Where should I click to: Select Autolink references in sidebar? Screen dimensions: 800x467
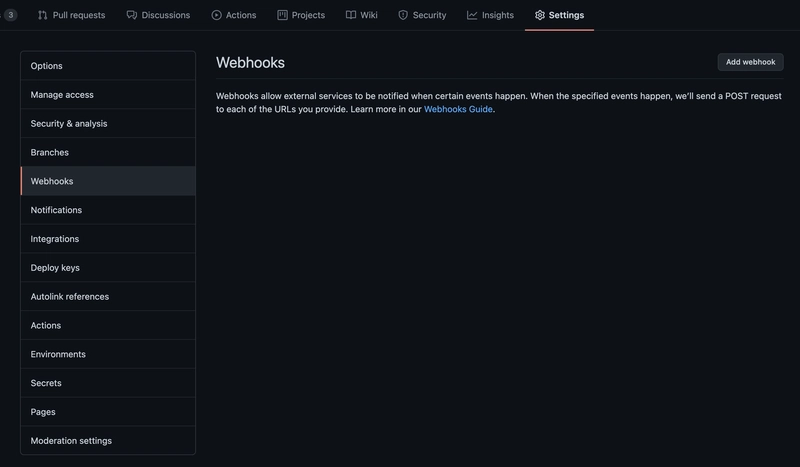108,297
